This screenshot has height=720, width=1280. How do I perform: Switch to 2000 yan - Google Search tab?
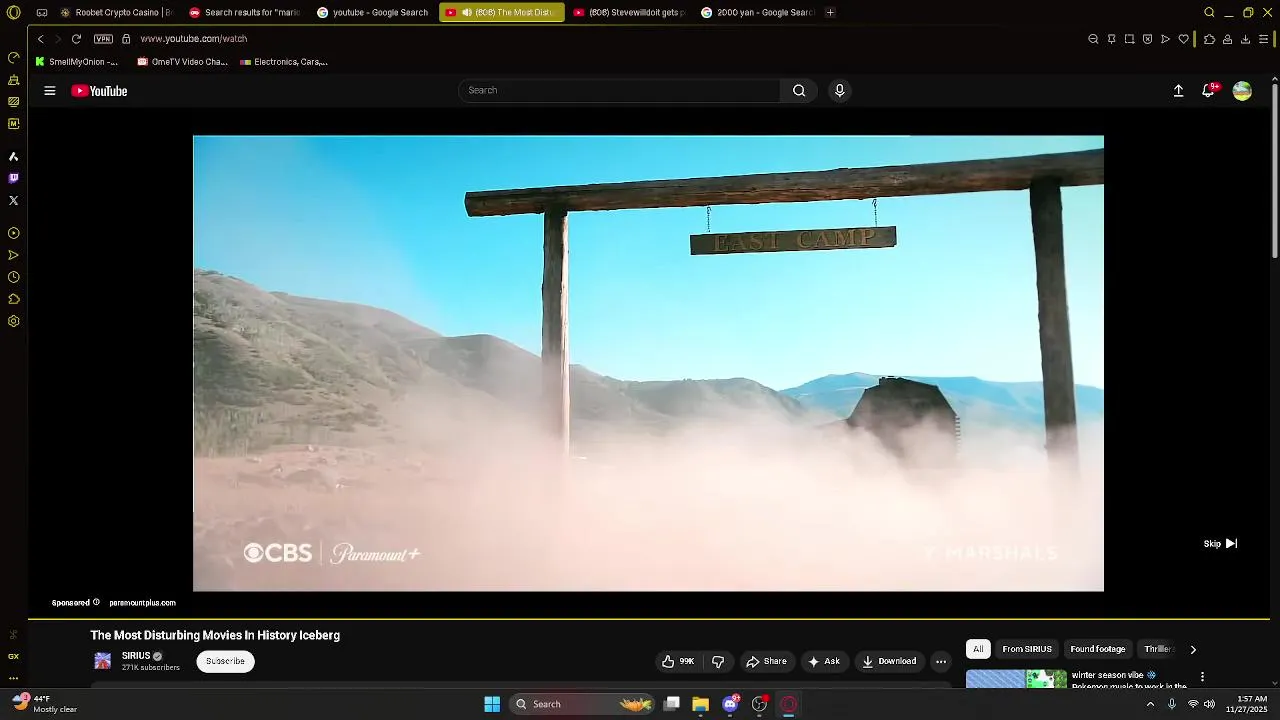[757, 12]
